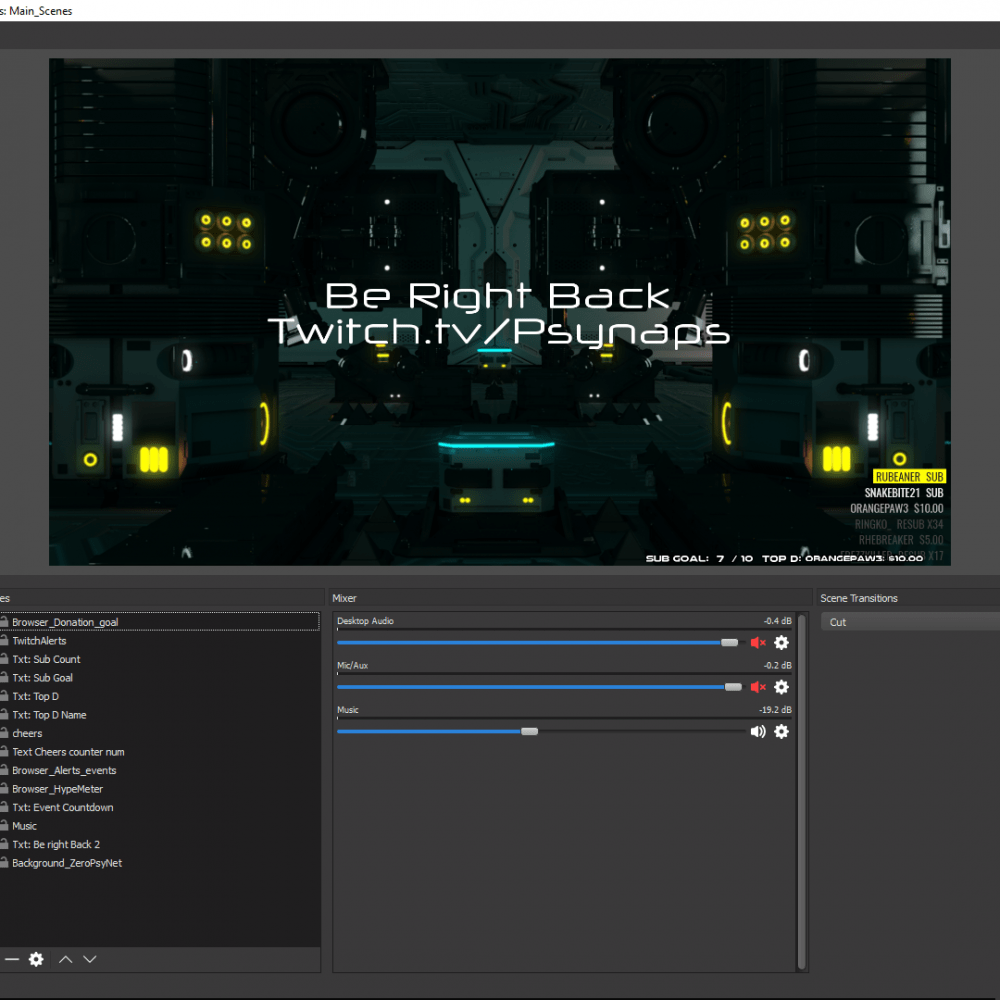The image size is (1000, 1000).
Task: Click the RUBEANER SUB alert in the preview
Action: tap(909, 476)
